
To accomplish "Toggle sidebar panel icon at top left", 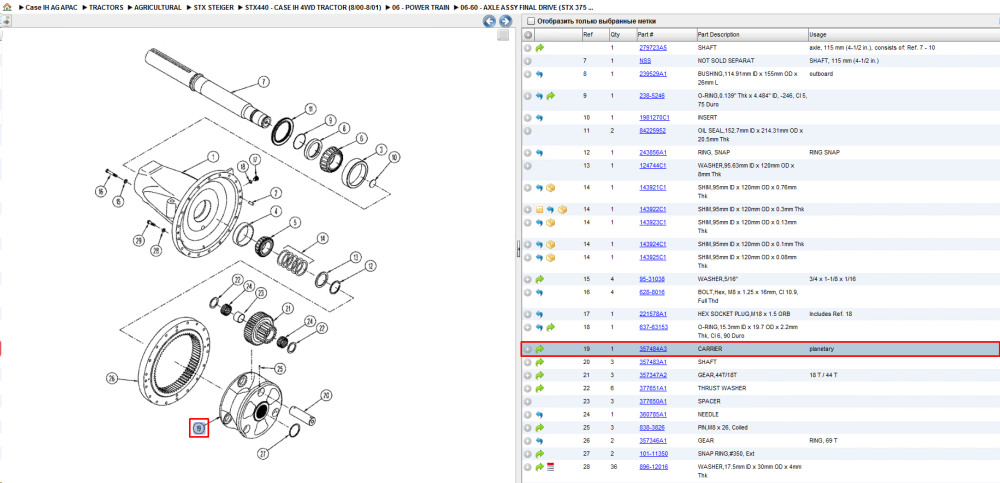I will (6, 21).
